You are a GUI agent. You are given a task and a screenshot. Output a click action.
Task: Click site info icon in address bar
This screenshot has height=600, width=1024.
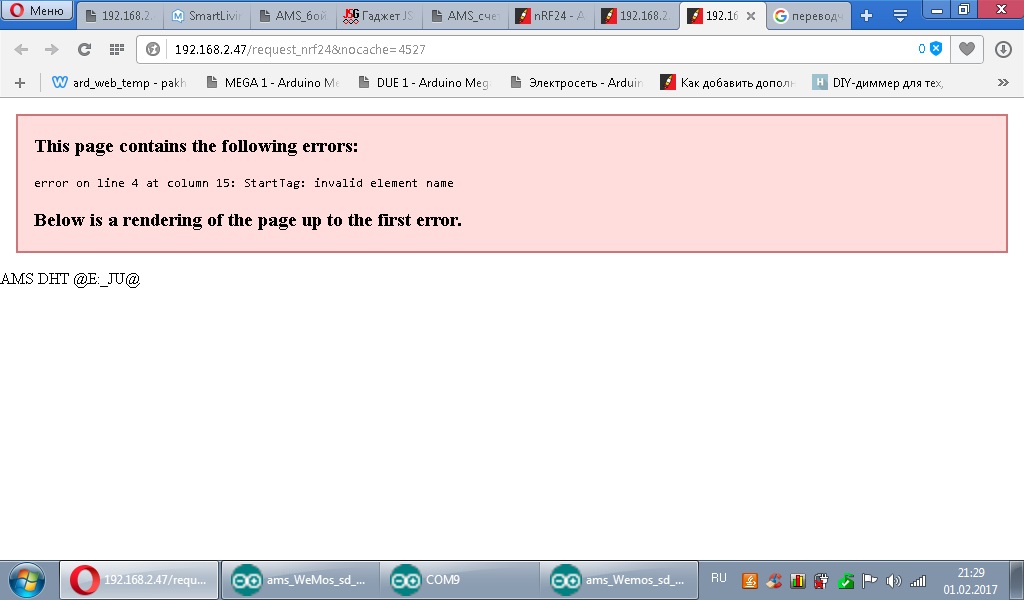[x=153, y=50]
